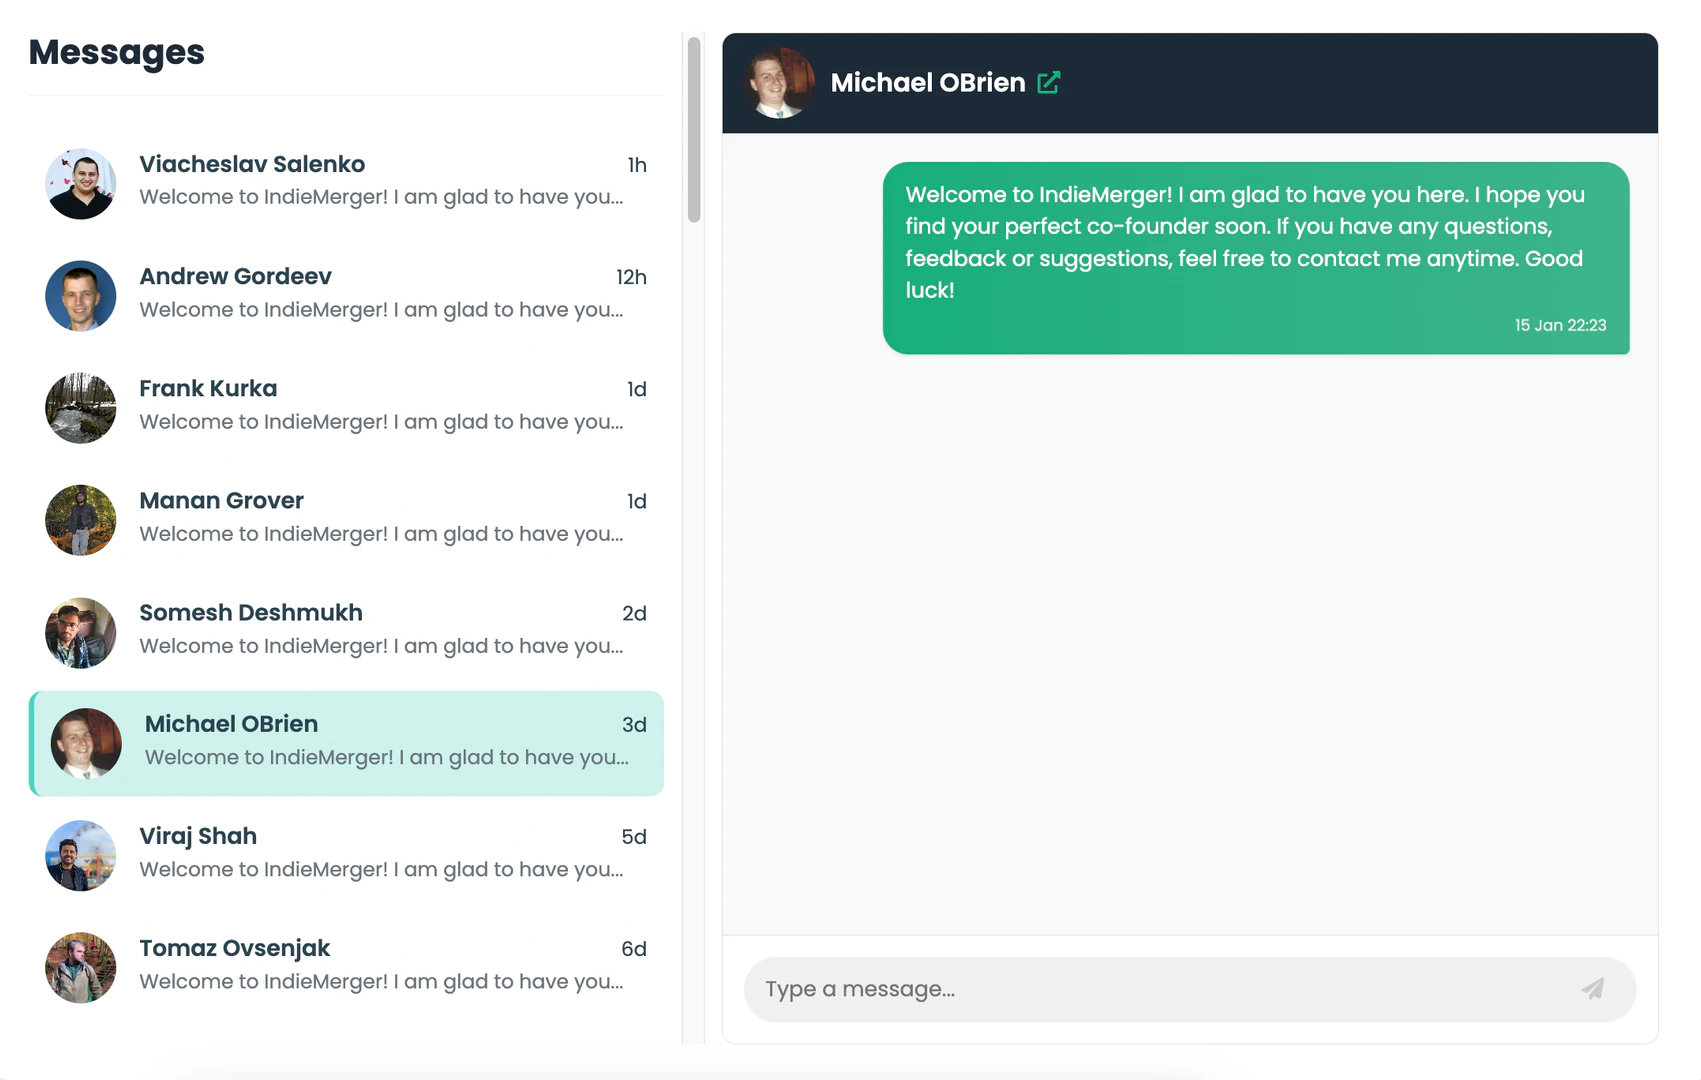Click the send message paper plane icon
This screenshot has height=1080, width=1701.
(x=1593, y=989)
